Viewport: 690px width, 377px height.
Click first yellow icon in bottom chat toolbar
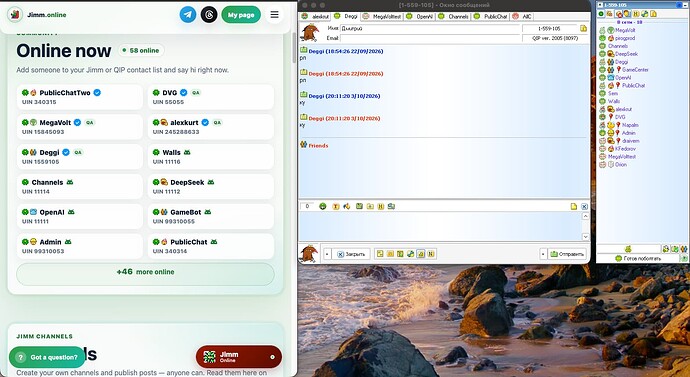click(x=380, y=253)
